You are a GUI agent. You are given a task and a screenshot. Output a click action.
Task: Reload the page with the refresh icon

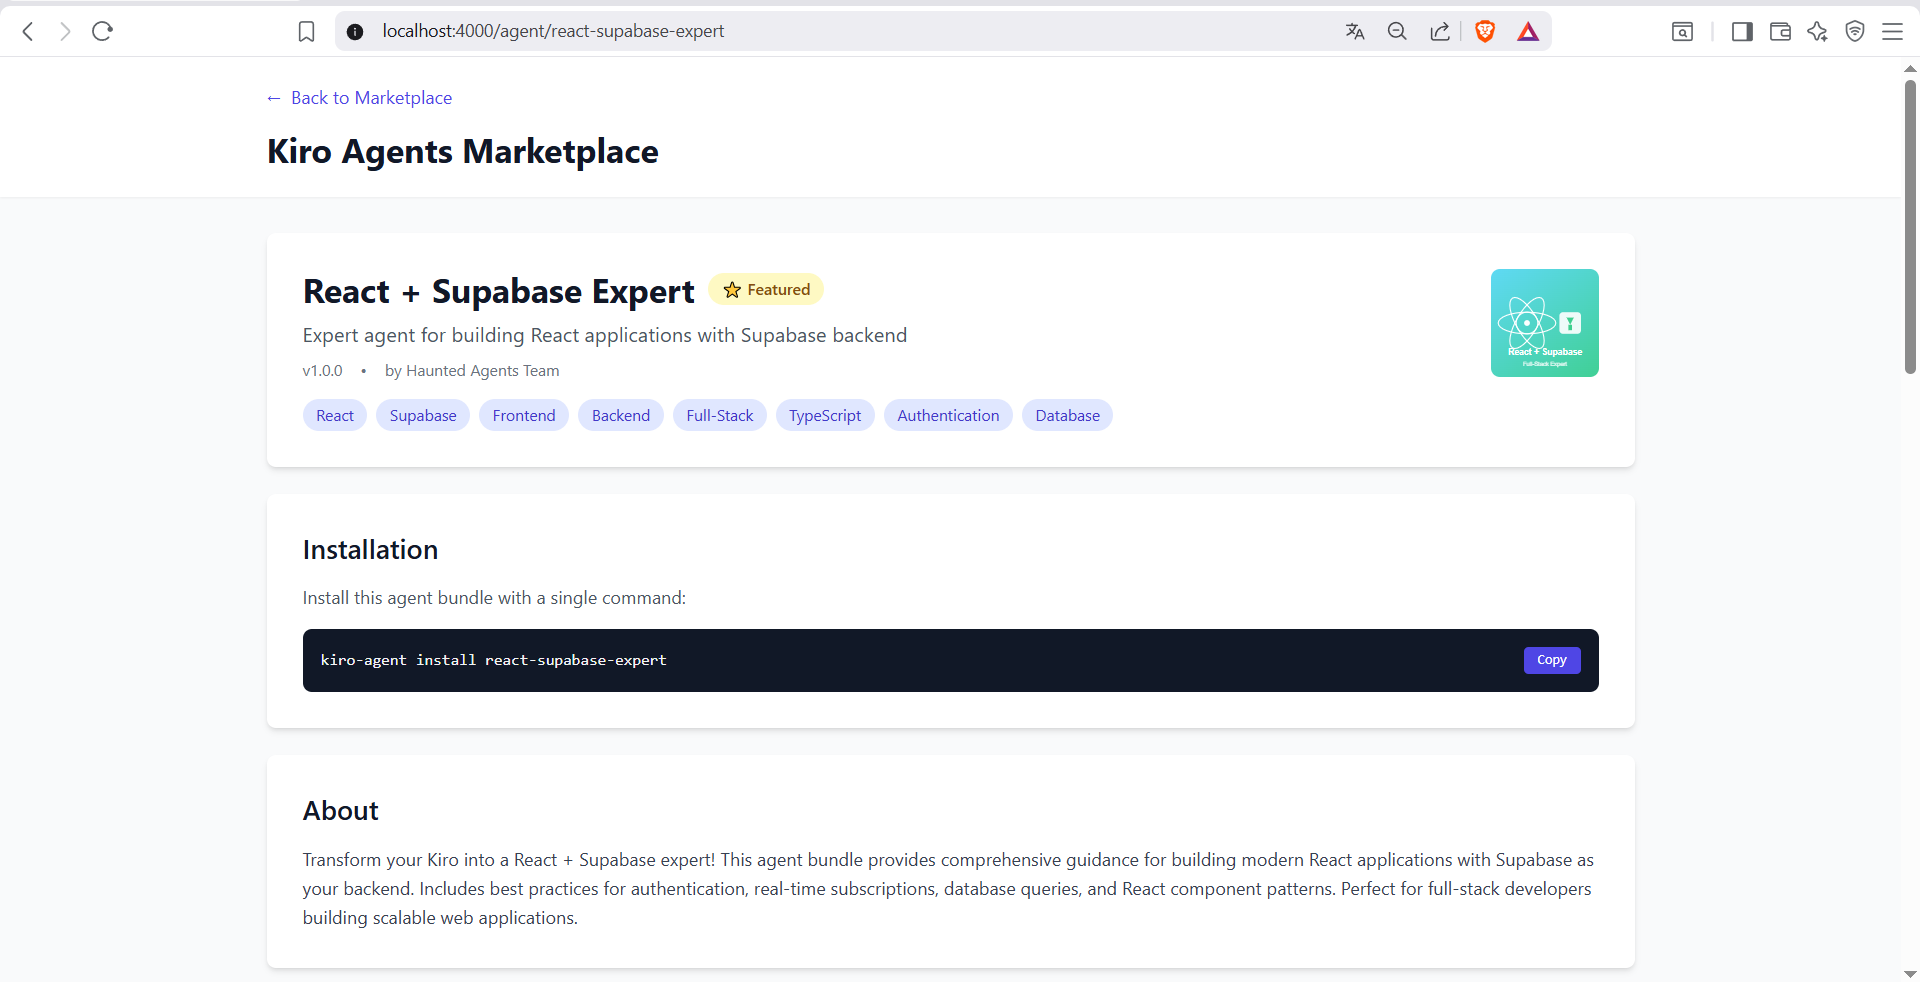(x=102, y=32)
